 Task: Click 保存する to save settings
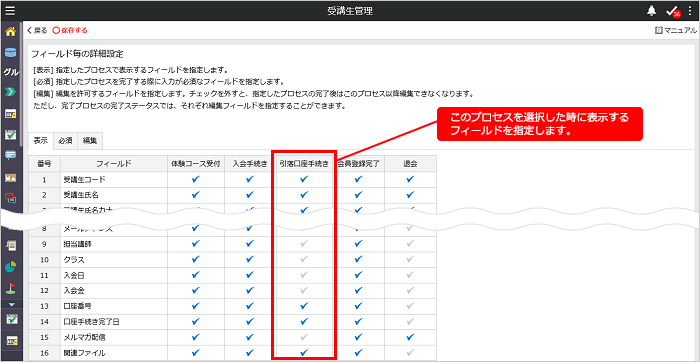[70, 30]
